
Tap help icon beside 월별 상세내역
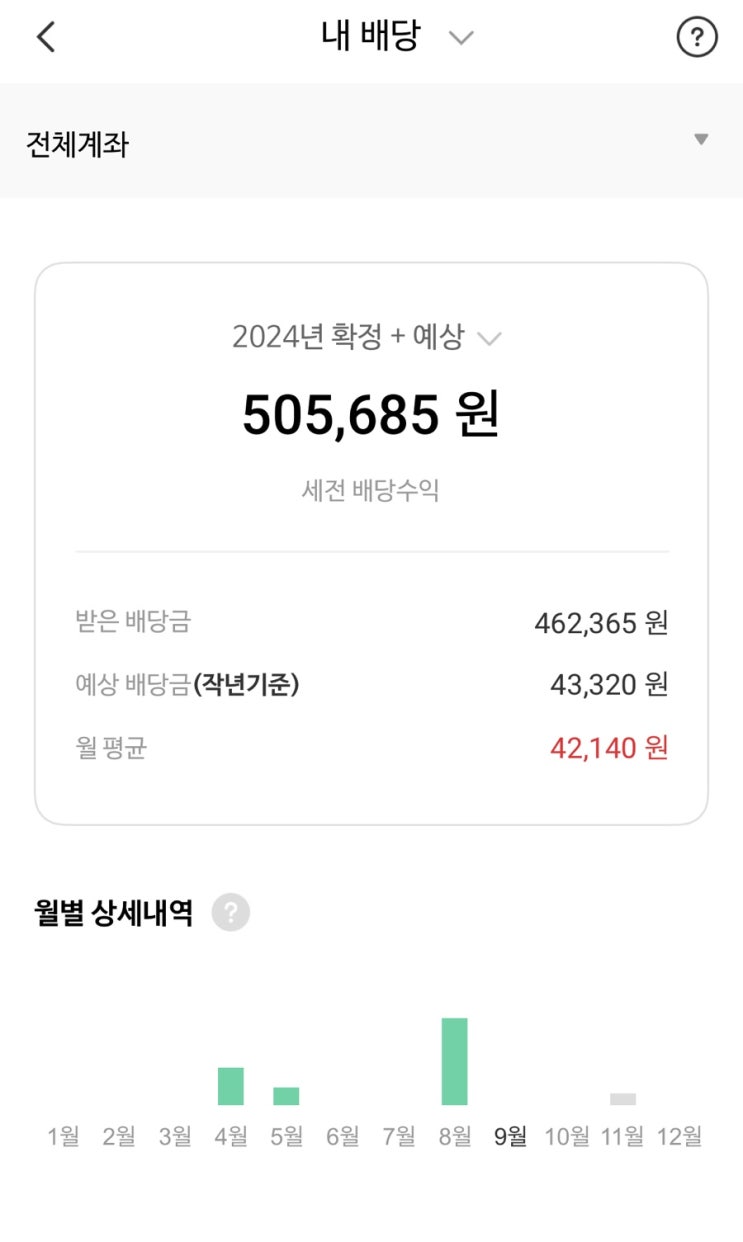[231, 913]
